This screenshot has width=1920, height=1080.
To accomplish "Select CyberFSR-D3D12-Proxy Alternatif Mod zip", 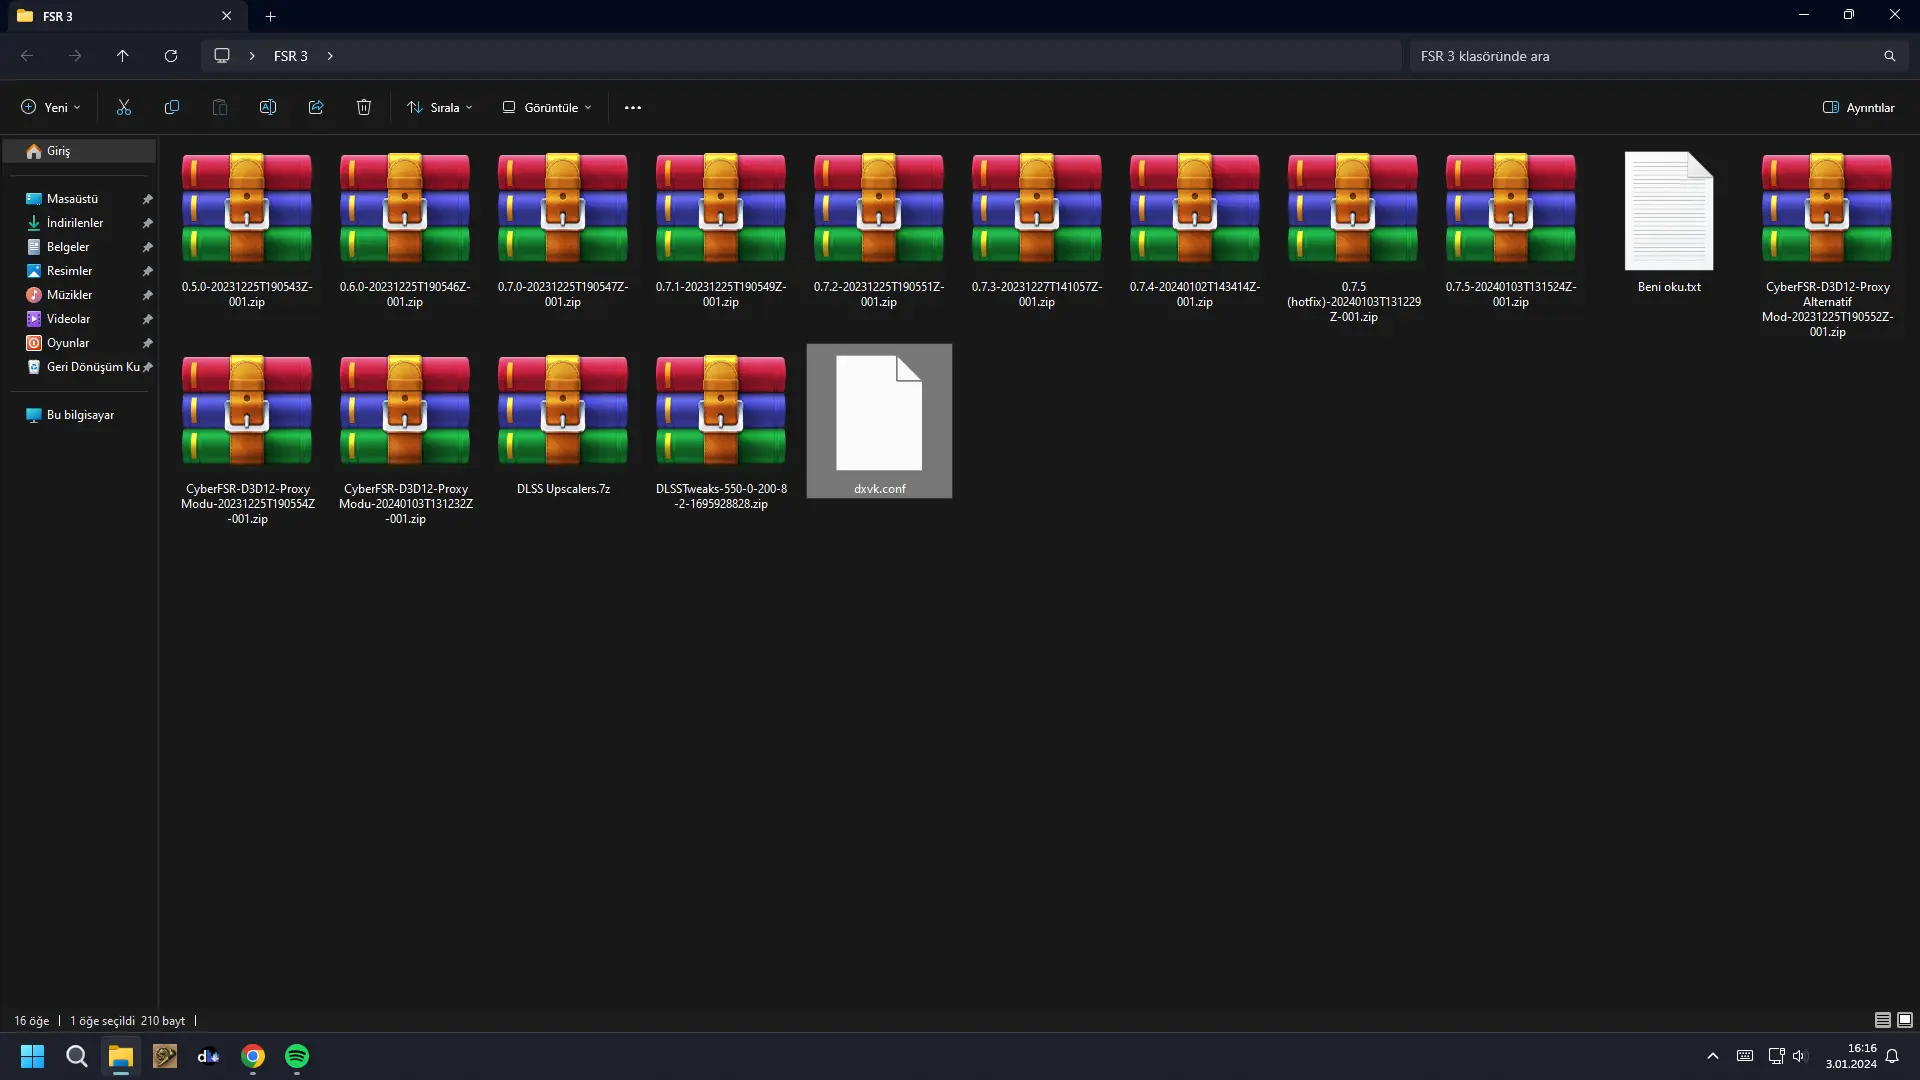I will pyautogui.click(x=1827, y=246).
